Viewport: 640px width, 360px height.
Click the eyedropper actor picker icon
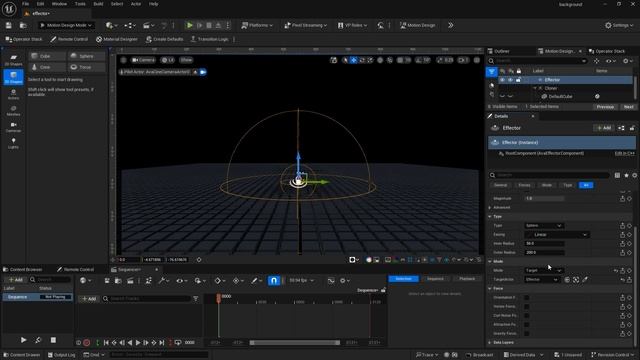click(585, 280)
